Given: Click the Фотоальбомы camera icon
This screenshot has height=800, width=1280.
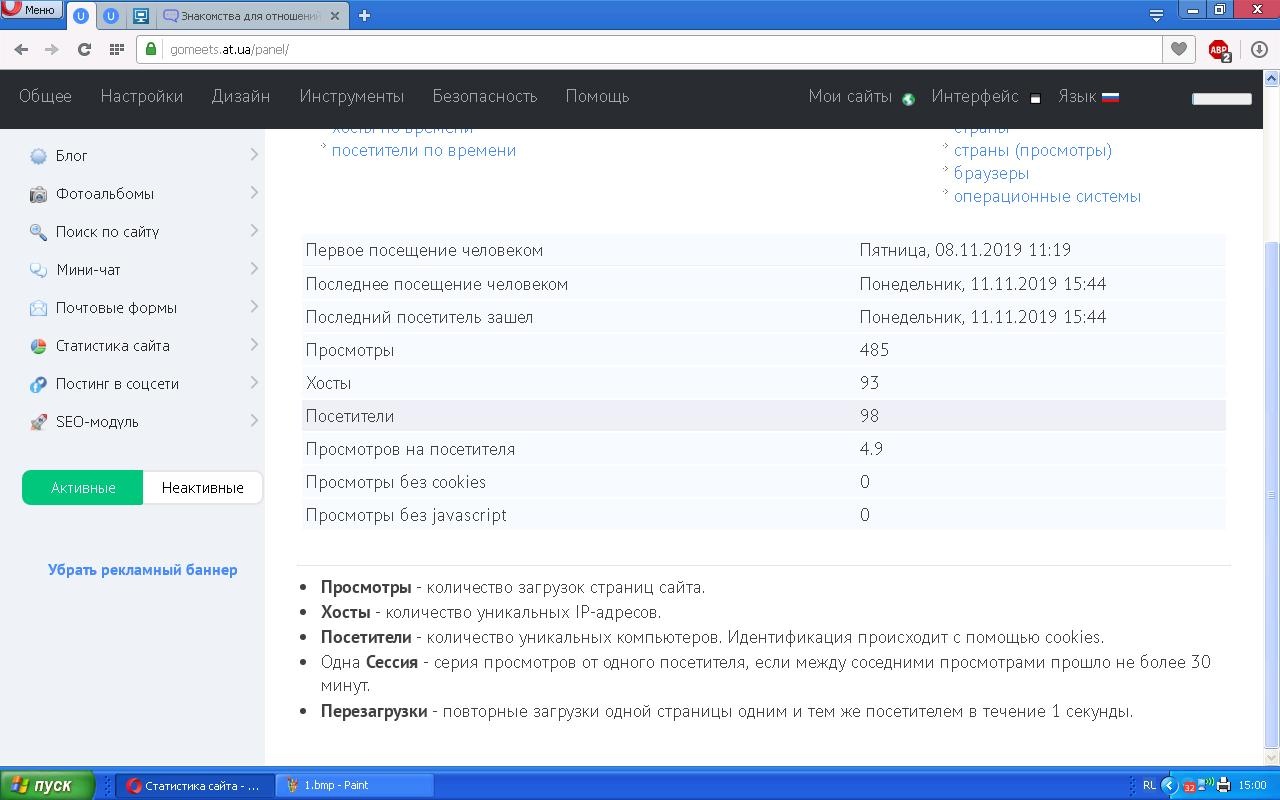Looking at the screenshot, I should (x=38, y=194).
